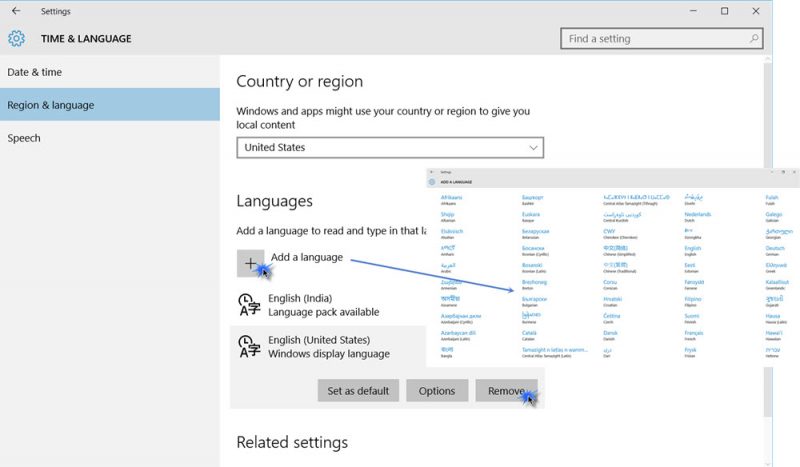Choose Afrikaans in Add a Language list
Screen dimensions: 800x467
(451, 200)
